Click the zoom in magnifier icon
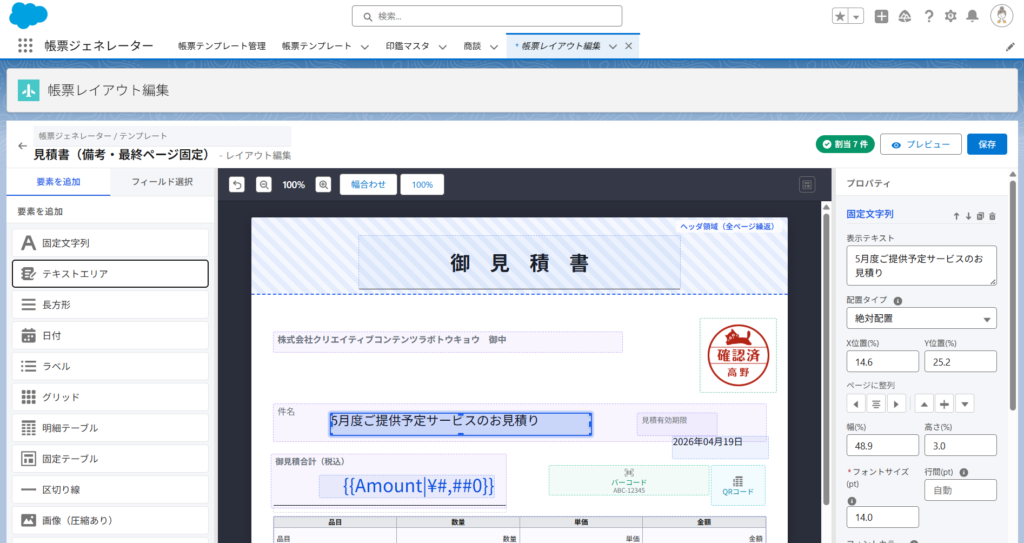The width and height of the screenshot is (1024, 543). point(323,185)
